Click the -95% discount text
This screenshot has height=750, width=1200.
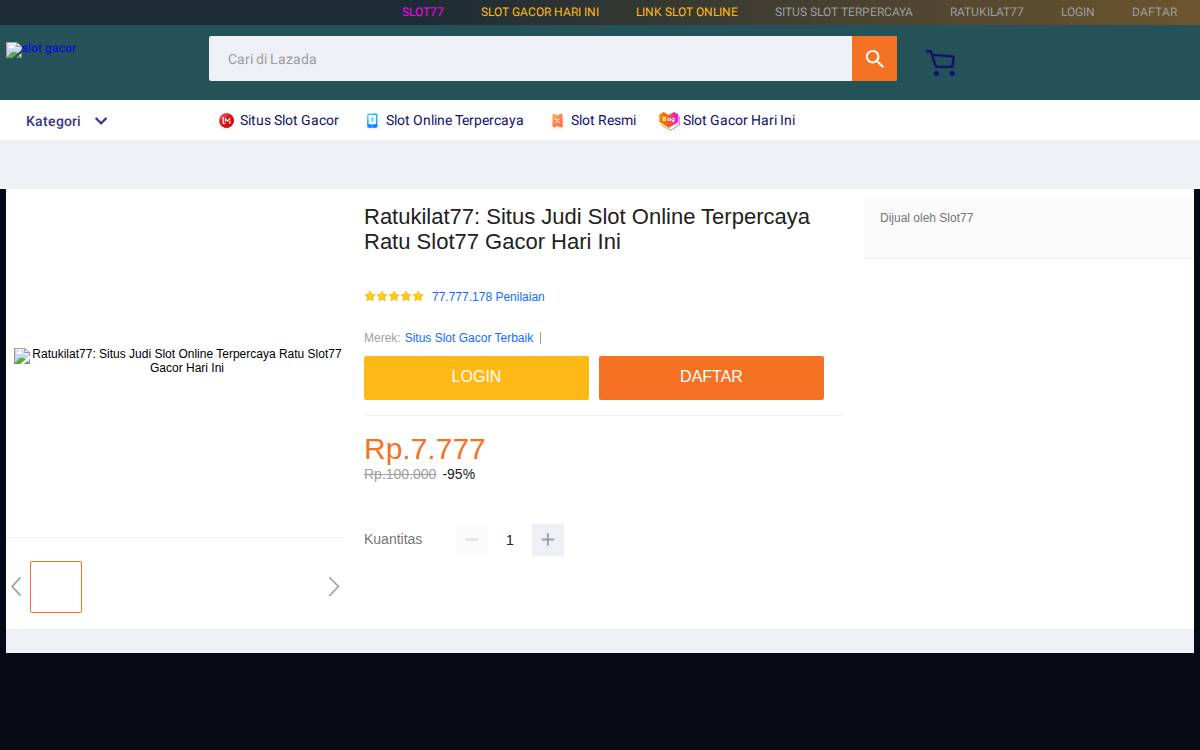pos(459,474)
